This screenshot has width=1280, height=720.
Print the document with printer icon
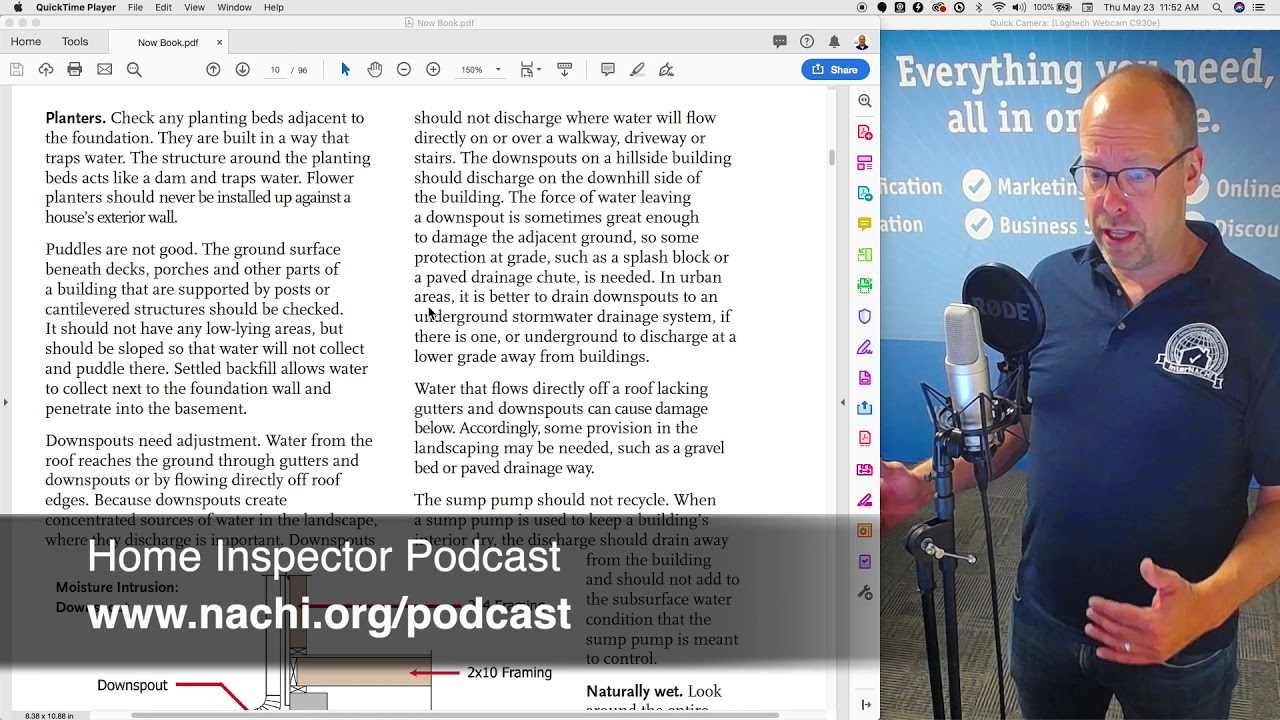coord(75,69)
